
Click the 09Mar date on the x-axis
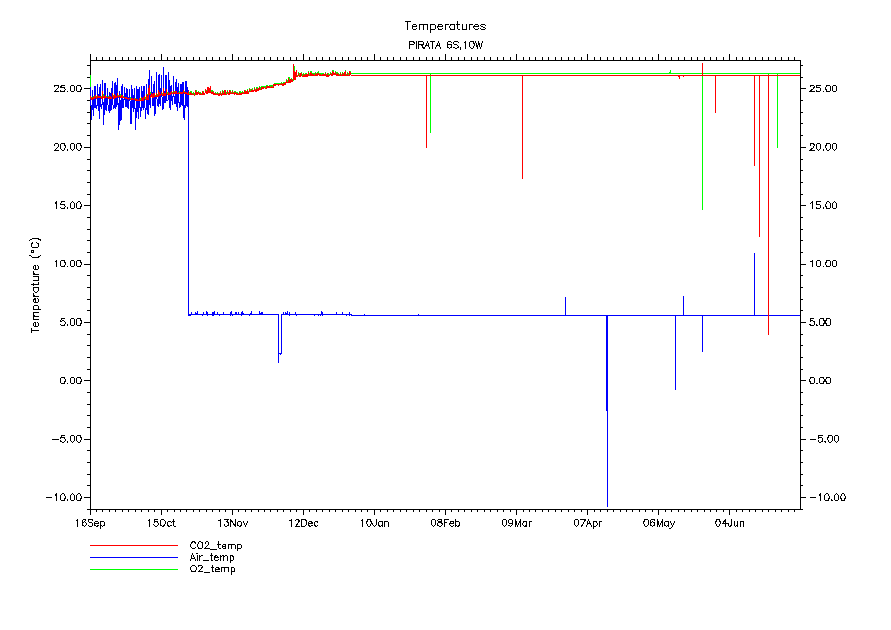point(516,523)
